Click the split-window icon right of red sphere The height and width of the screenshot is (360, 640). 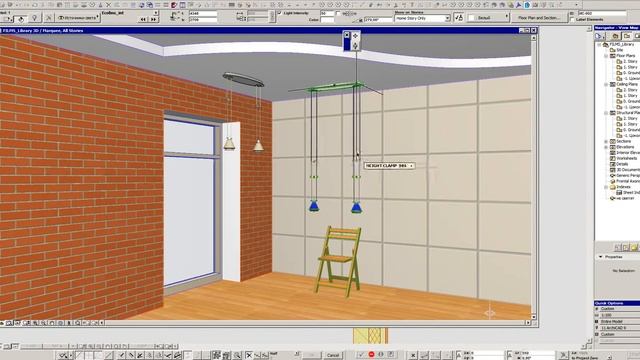182,5
